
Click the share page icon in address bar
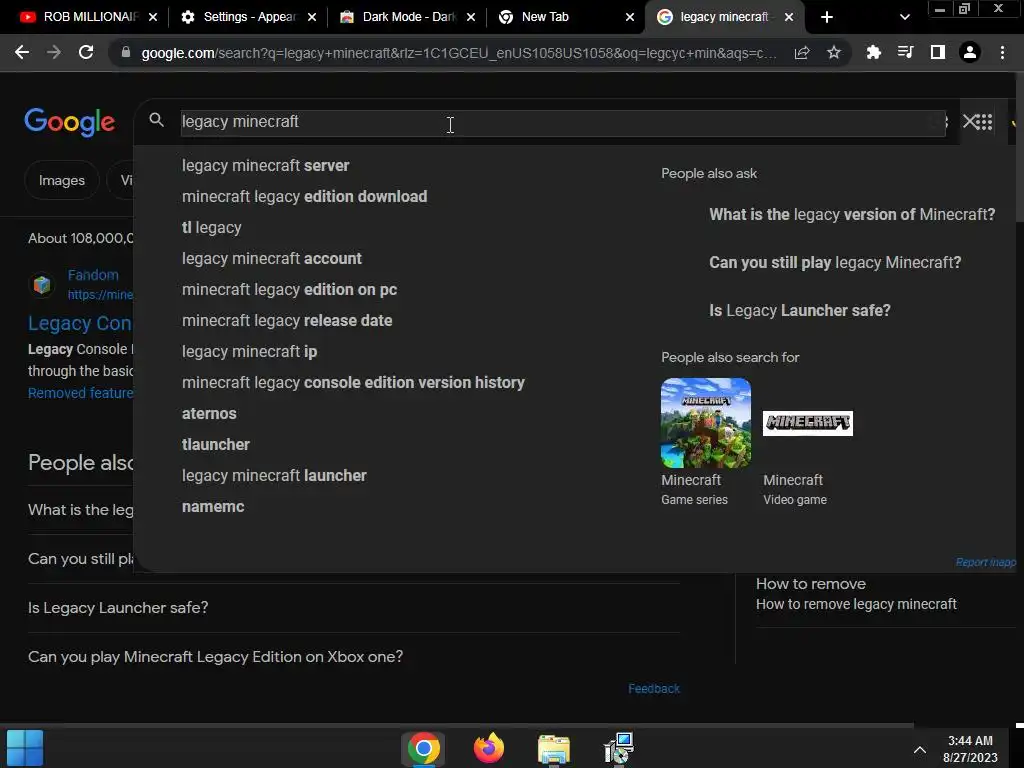pyautogui.click(x=802, y=52)
